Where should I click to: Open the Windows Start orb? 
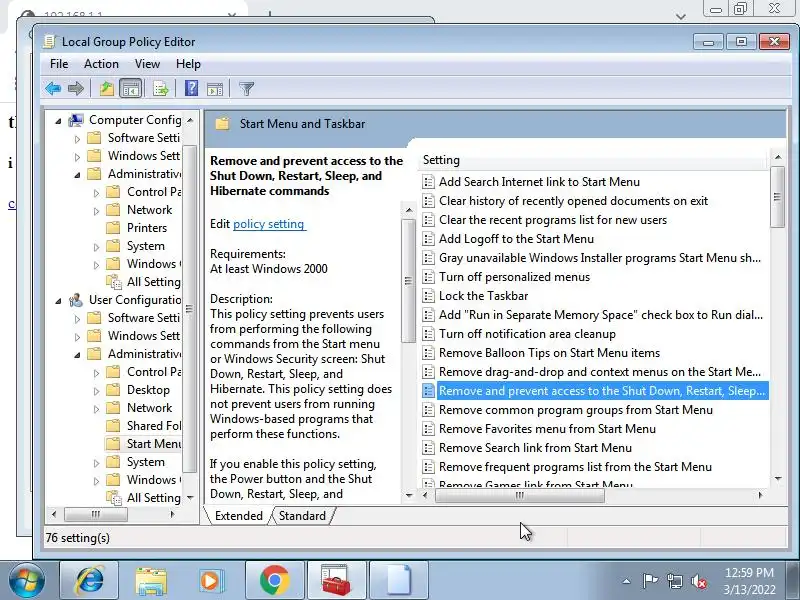coord(26,581)
